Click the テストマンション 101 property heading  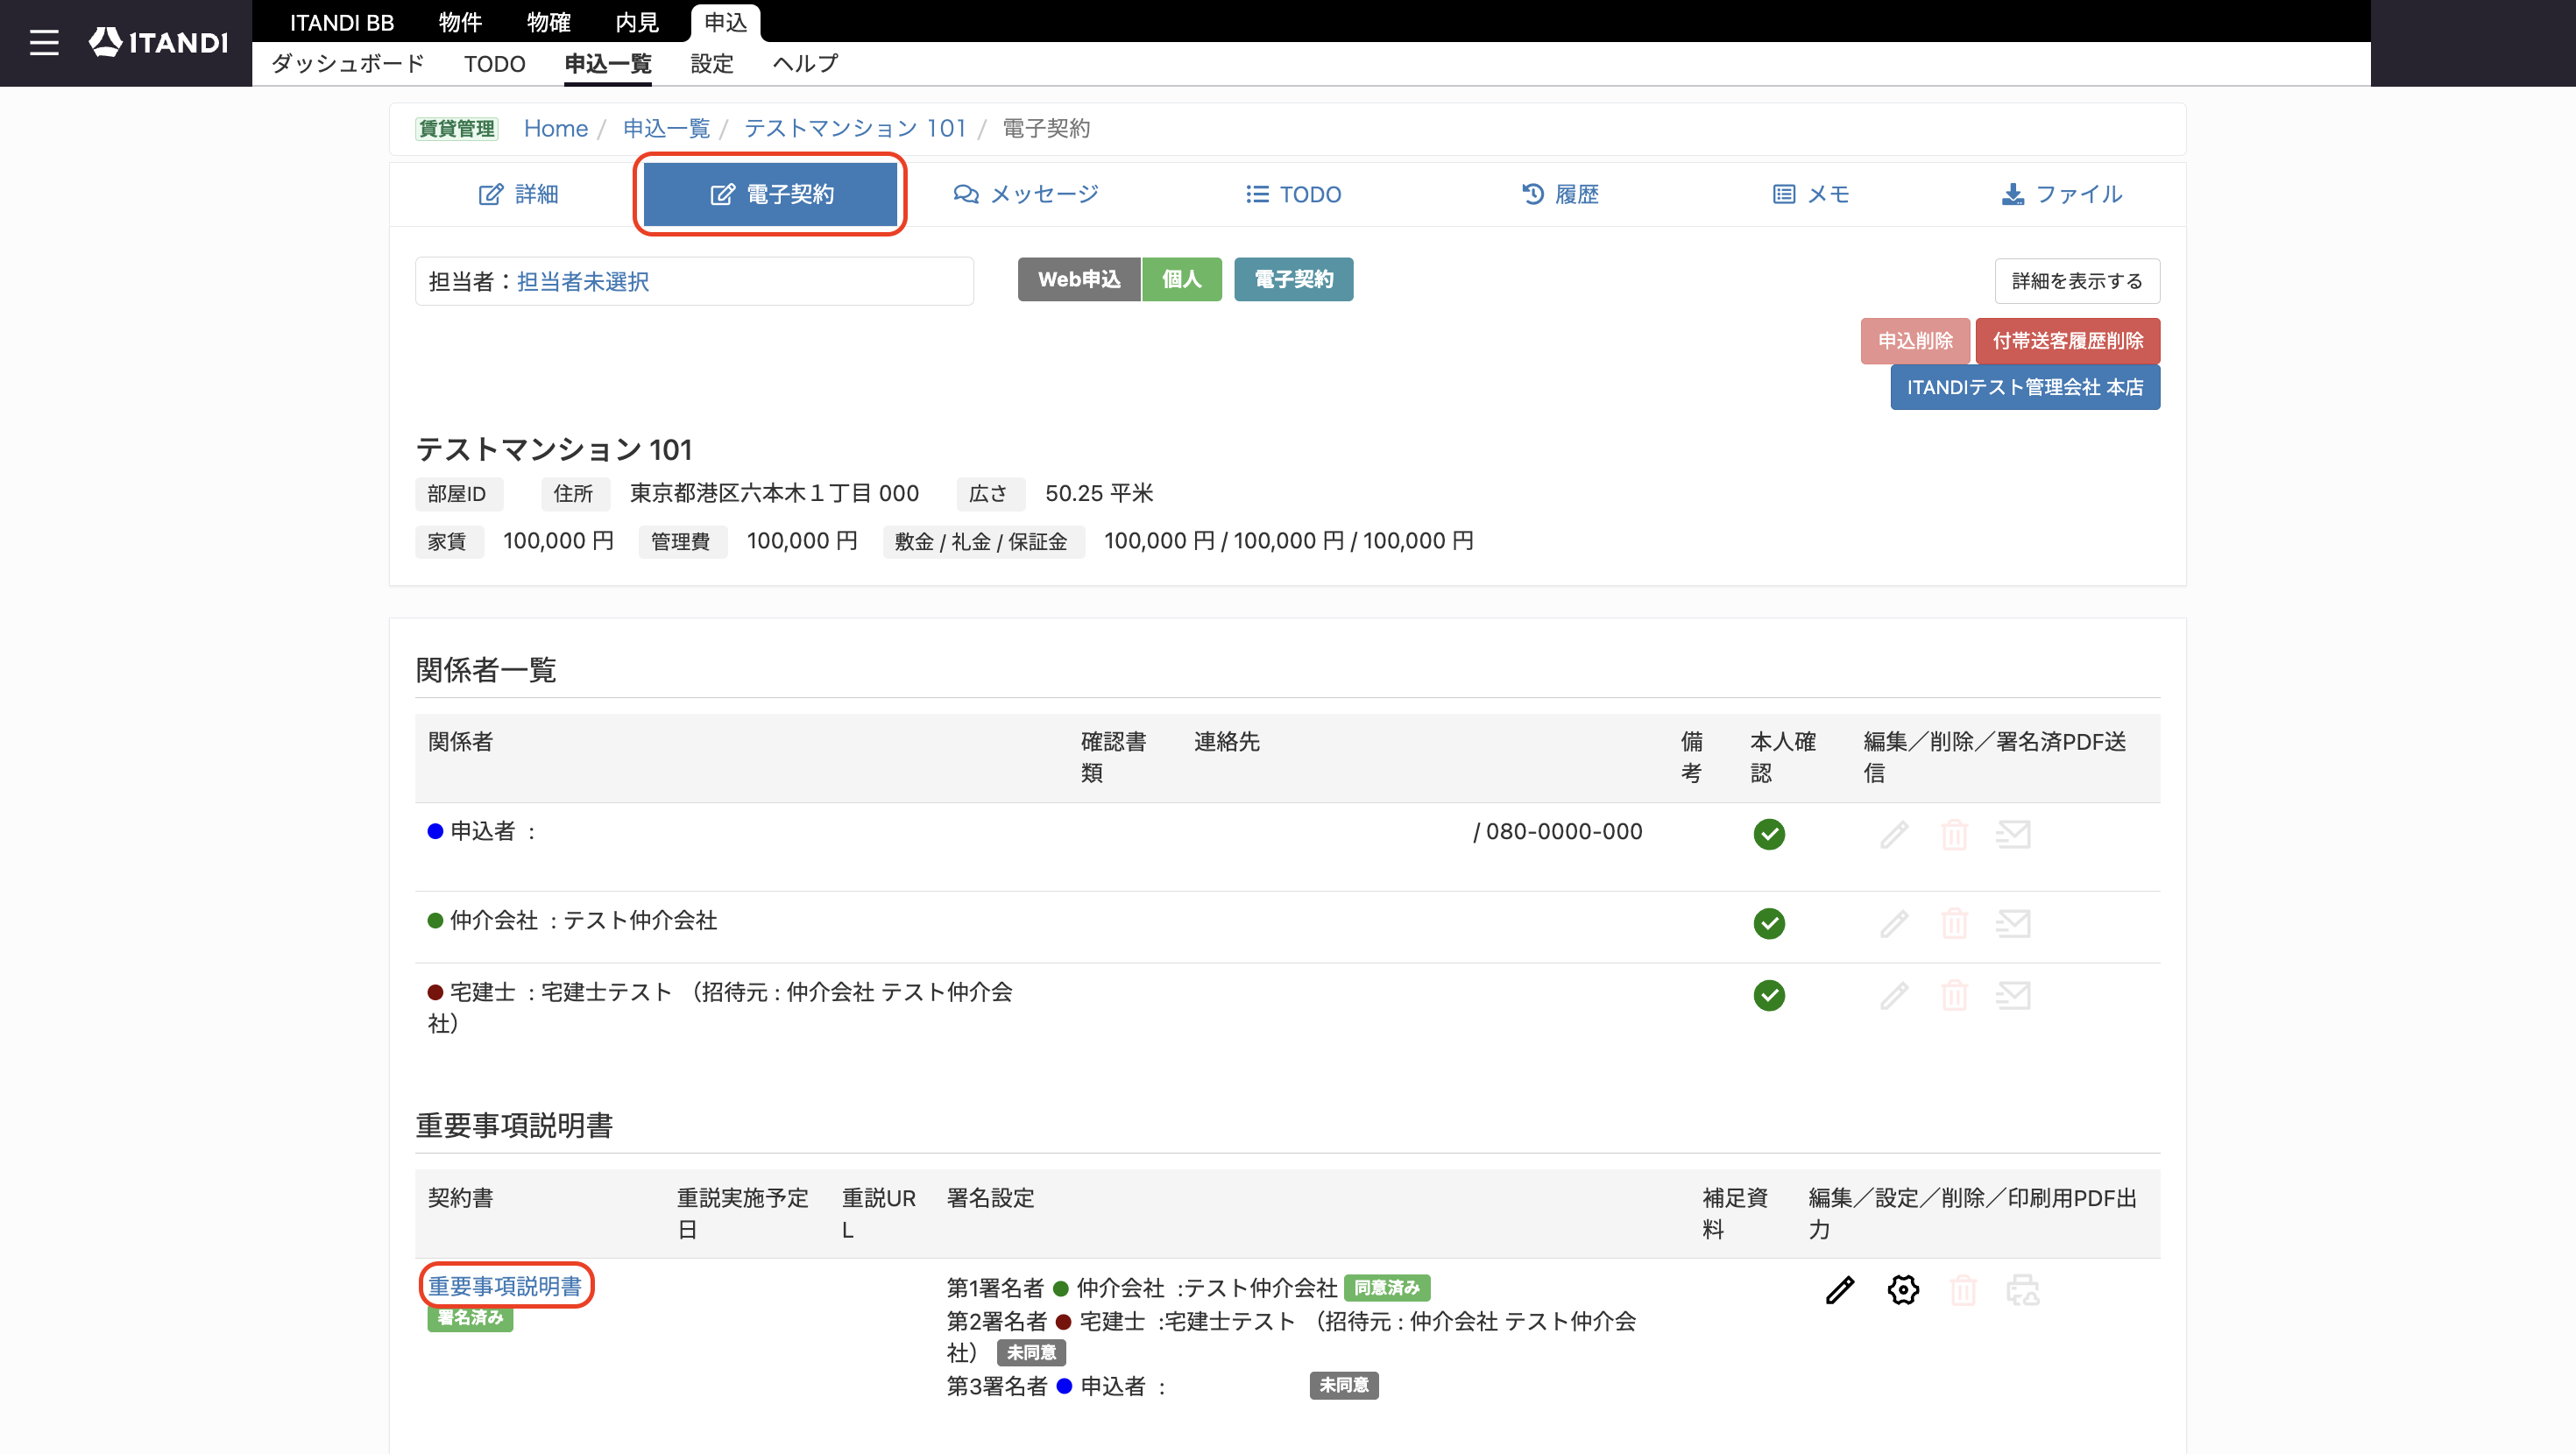(554, 449)
